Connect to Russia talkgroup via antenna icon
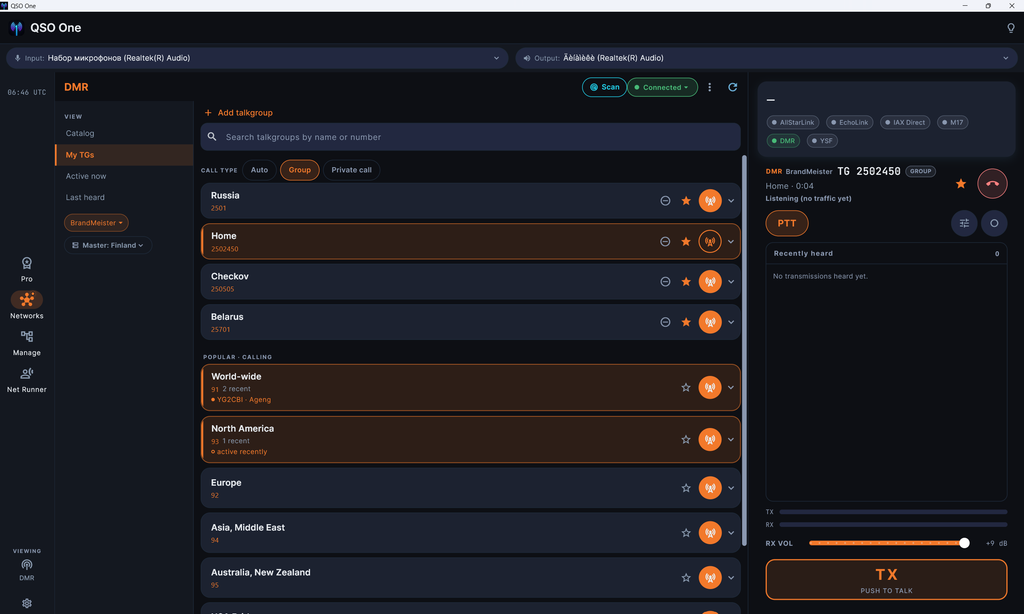Image resolution: width=1024 pixels, height=614 pixels. 710,201
